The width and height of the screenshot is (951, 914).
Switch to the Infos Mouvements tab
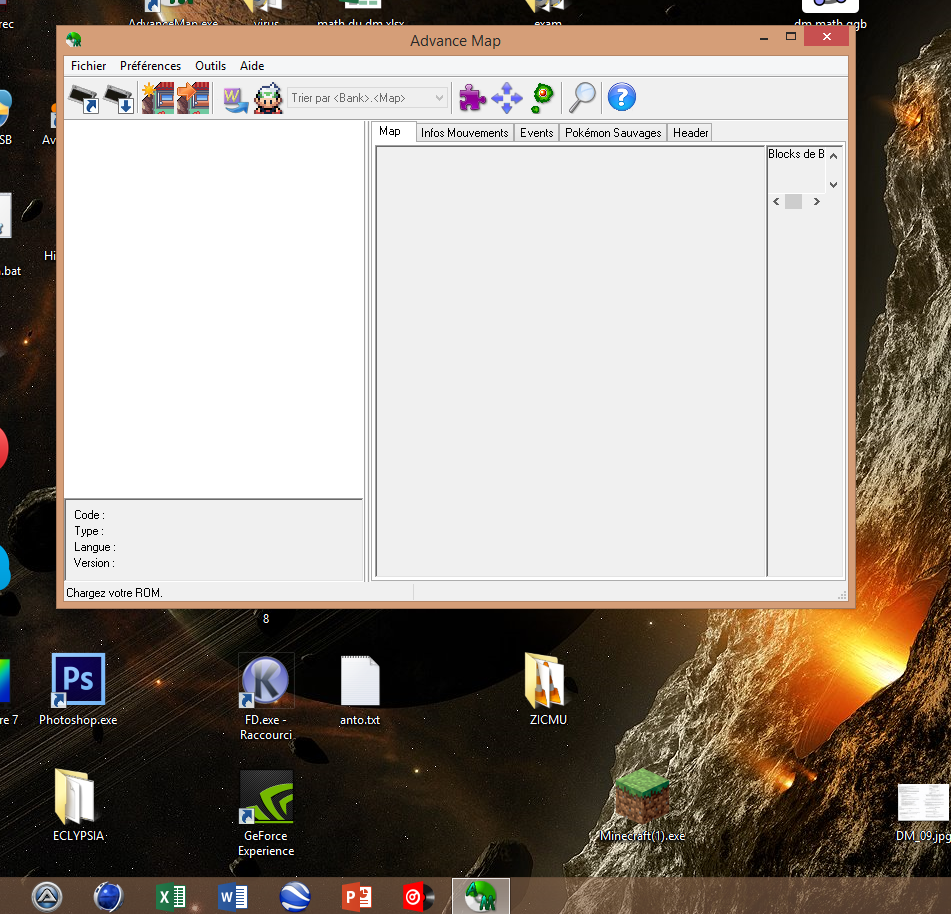(x=464, y=133)
